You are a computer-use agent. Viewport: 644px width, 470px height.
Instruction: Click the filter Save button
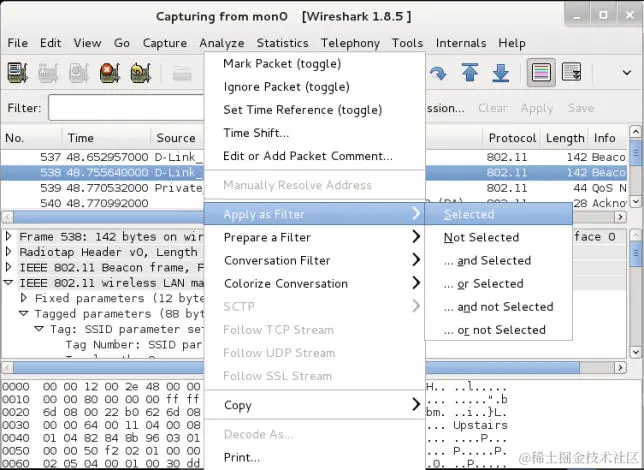[x=581, y=108]
